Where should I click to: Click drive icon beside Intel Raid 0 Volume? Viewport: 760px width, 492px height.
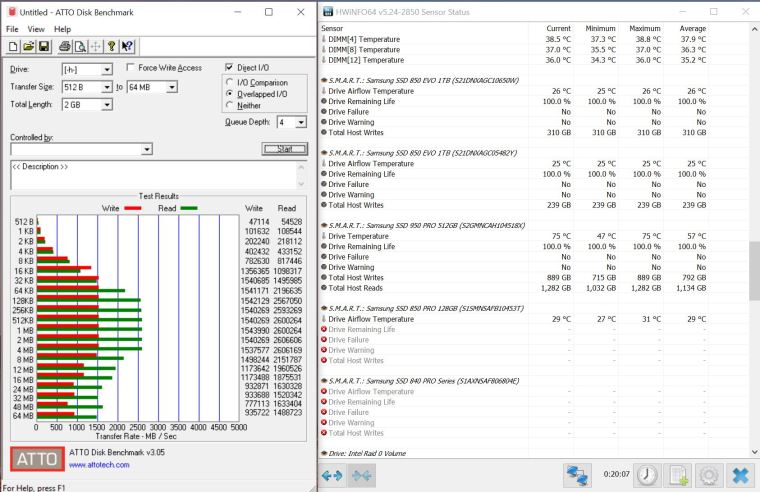[324, 453]
